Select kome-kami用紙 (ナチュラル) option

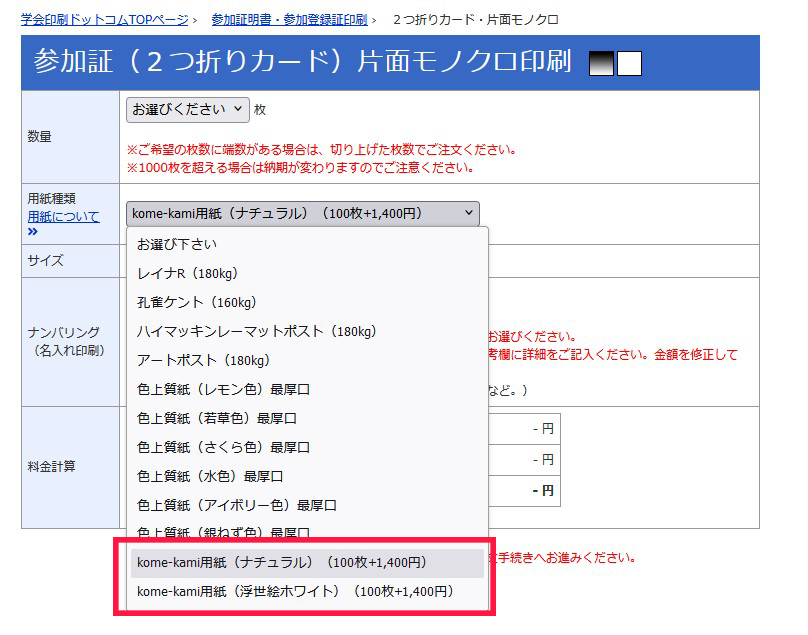[282, 563]
